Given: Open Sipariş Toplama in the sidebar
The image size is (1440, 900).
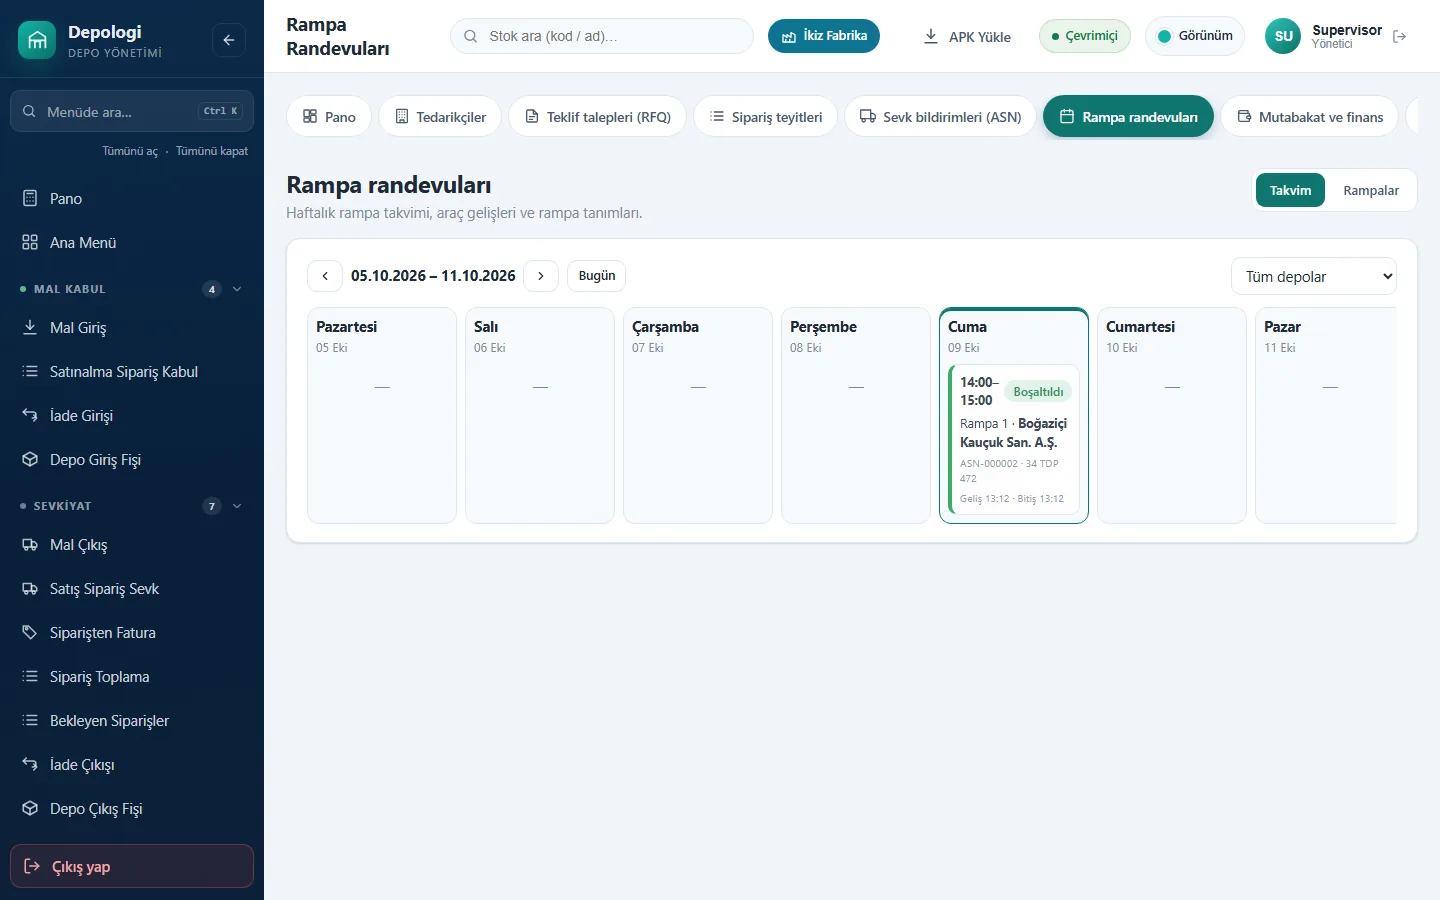Looking at the screenshot, I should click(x=132, y=677).
